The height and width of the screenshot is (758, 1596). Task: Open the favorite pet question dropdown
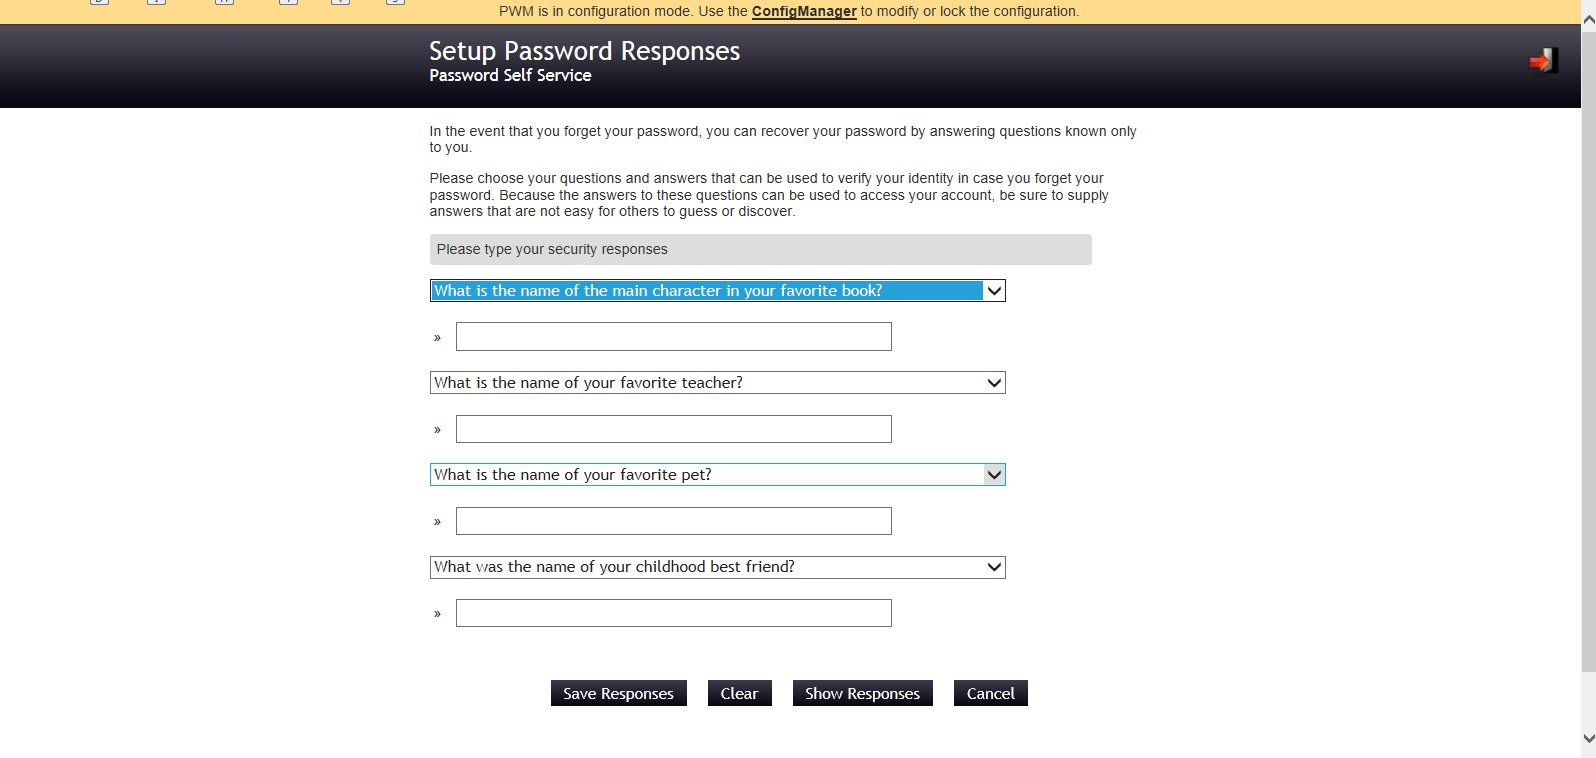(x=717, y=475)
